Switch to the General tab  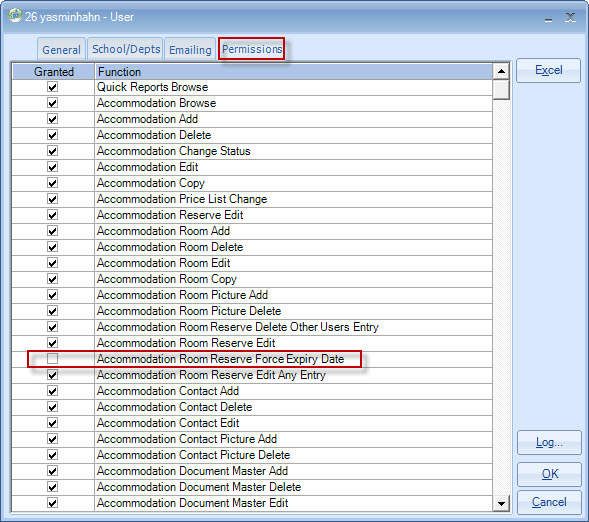[x=61, y=50]
